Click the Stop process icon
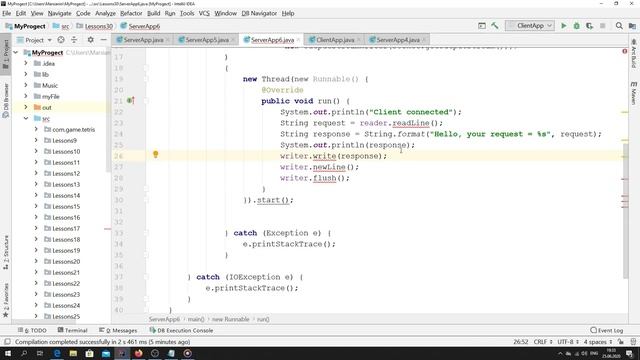Viewport: 640px width, 360px height. point(602,26)
